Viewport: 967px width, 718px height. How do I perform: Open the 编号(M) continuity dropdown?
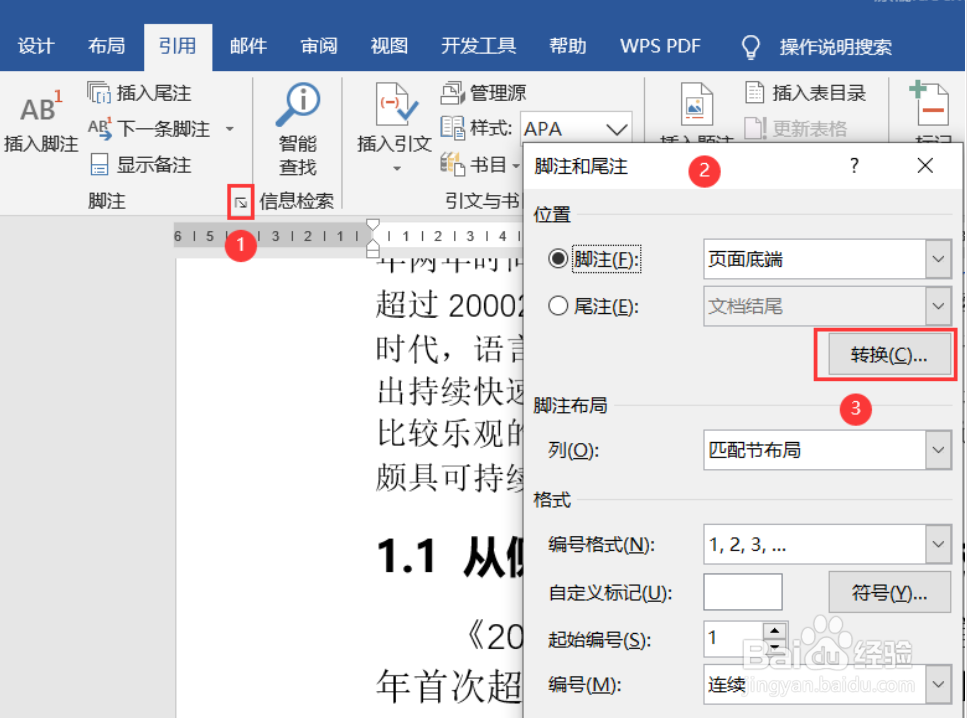click(937, 685)
